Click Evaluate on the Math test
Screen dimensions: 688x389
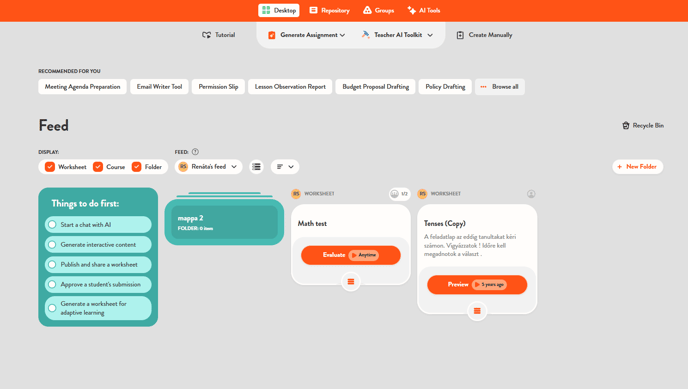351,255
